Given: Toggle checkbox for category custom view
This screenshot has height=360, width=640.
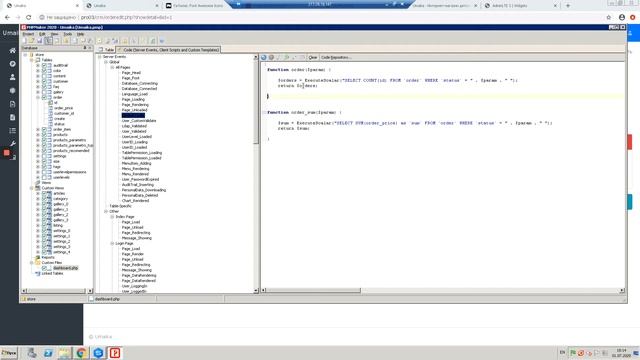Looking at the screenshot, I should pos(44,199).
